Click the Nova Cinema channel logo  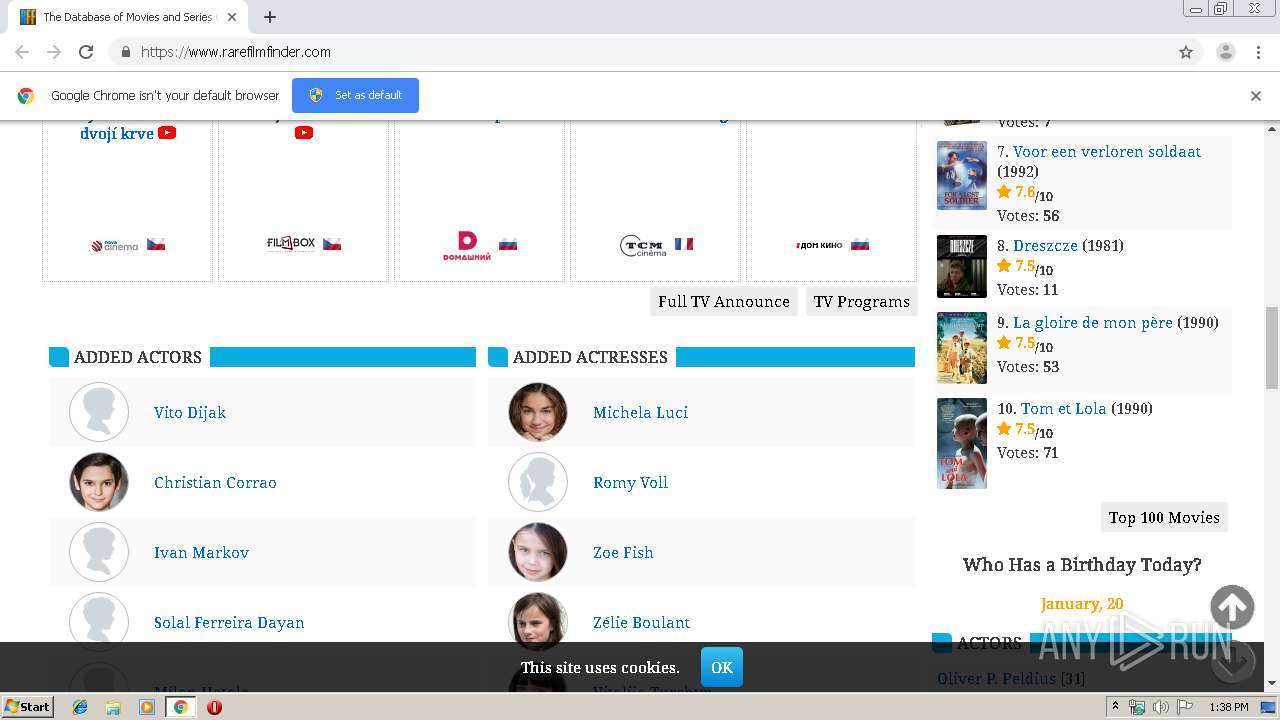coord(115,245)
